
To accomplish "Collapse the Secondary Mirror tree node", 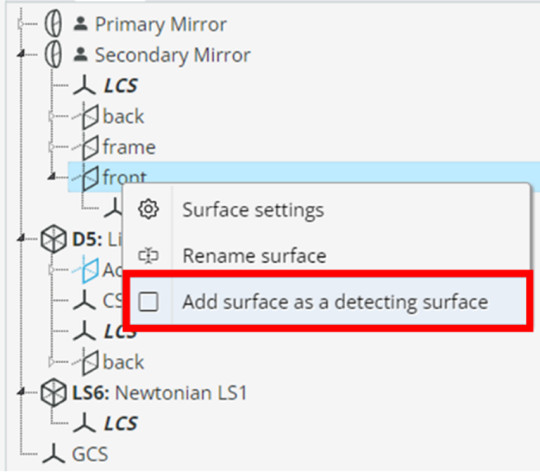I will click(x=21, y=54).
